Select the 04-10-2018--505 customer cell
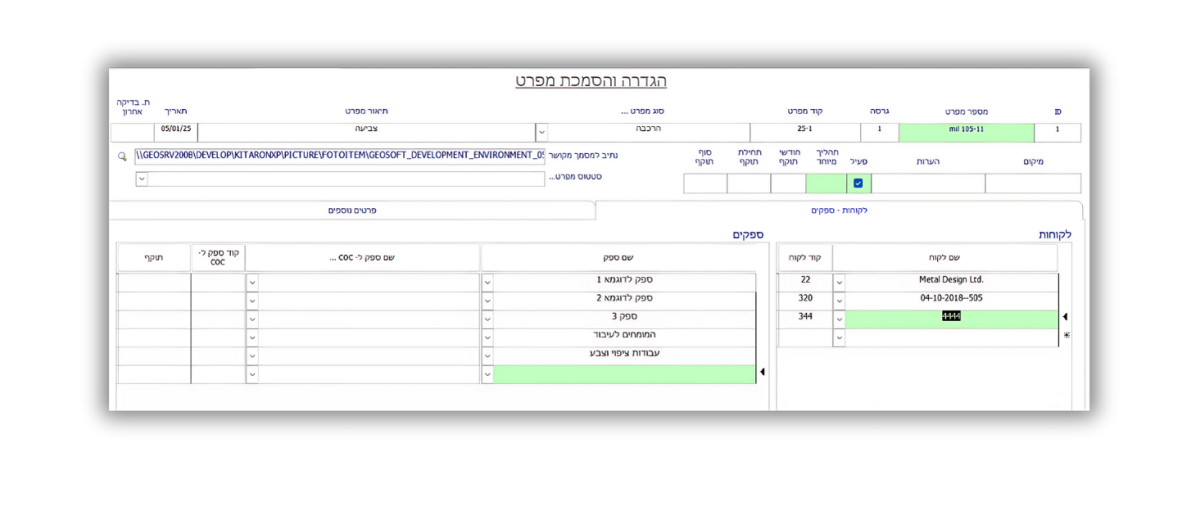 [x=952, y=300]
